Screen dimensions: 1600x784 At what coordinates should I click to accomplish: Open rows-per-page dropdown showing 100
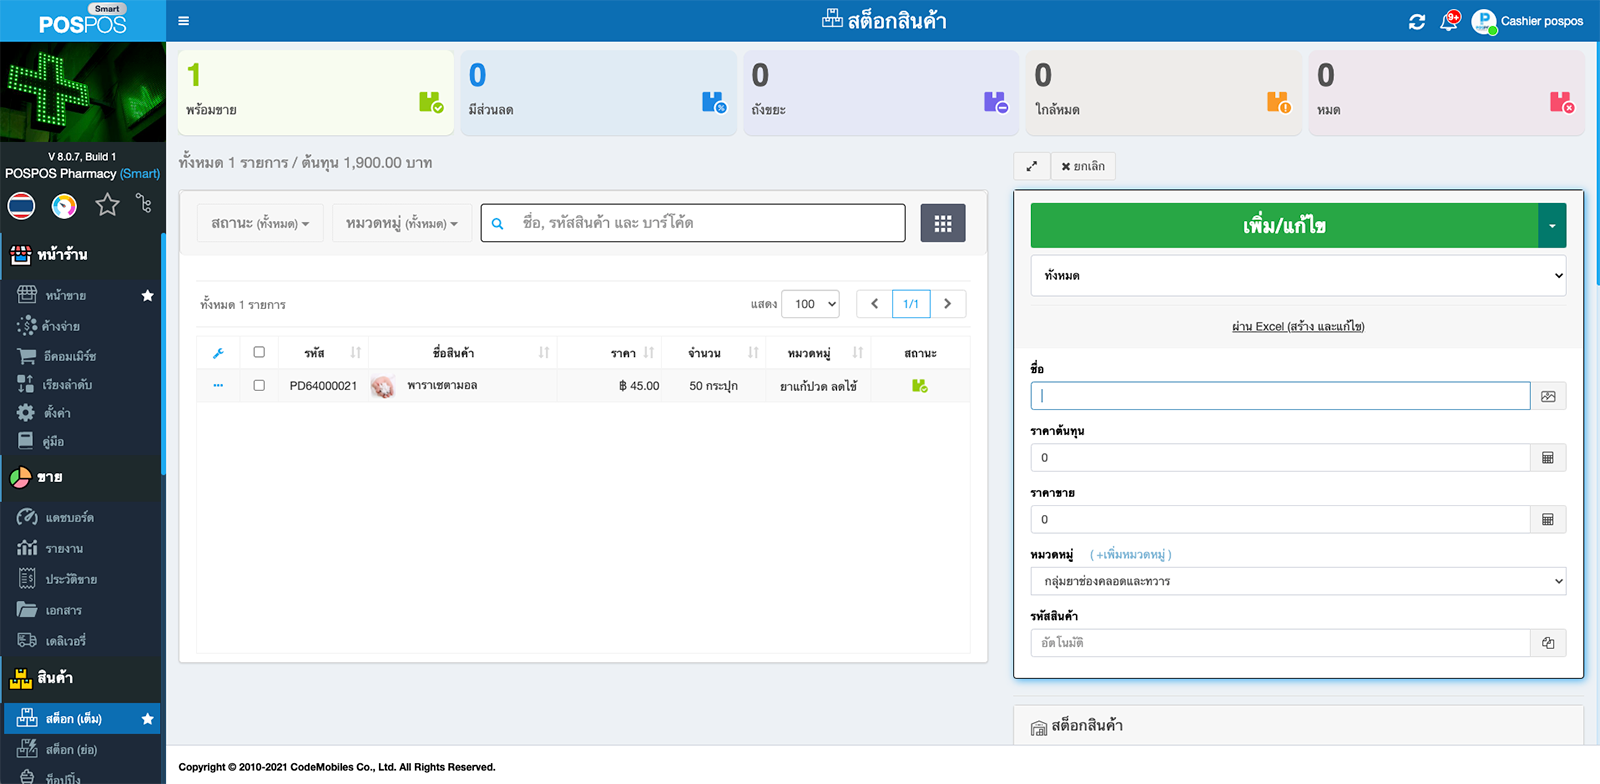pos(810,304)
